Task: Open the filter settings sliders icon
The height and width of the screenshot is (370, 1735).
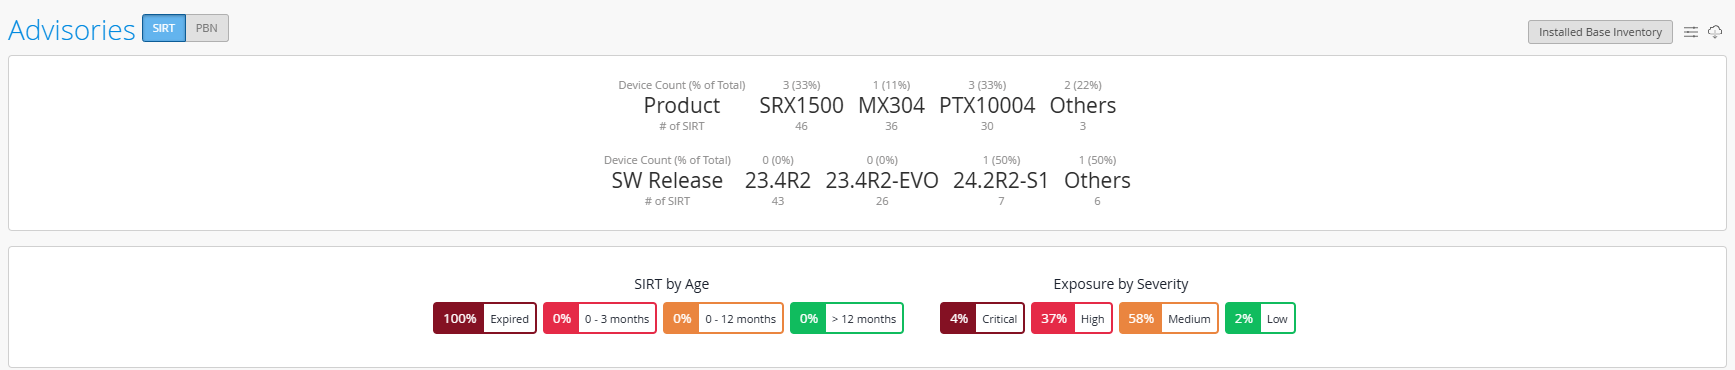Action: tap(1691, 32)
